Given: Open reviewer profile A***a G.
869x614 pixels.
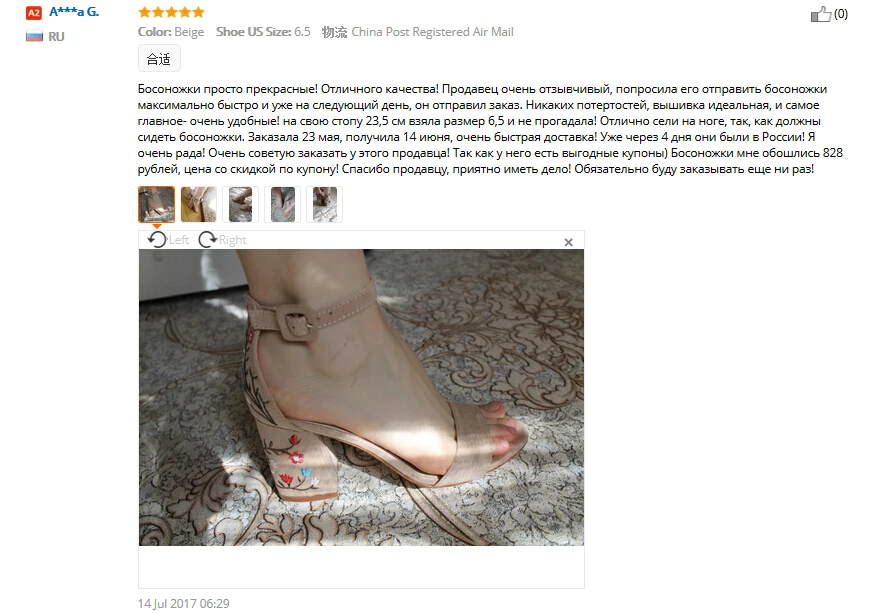Looking at the screenshot, I should point(74,12).
